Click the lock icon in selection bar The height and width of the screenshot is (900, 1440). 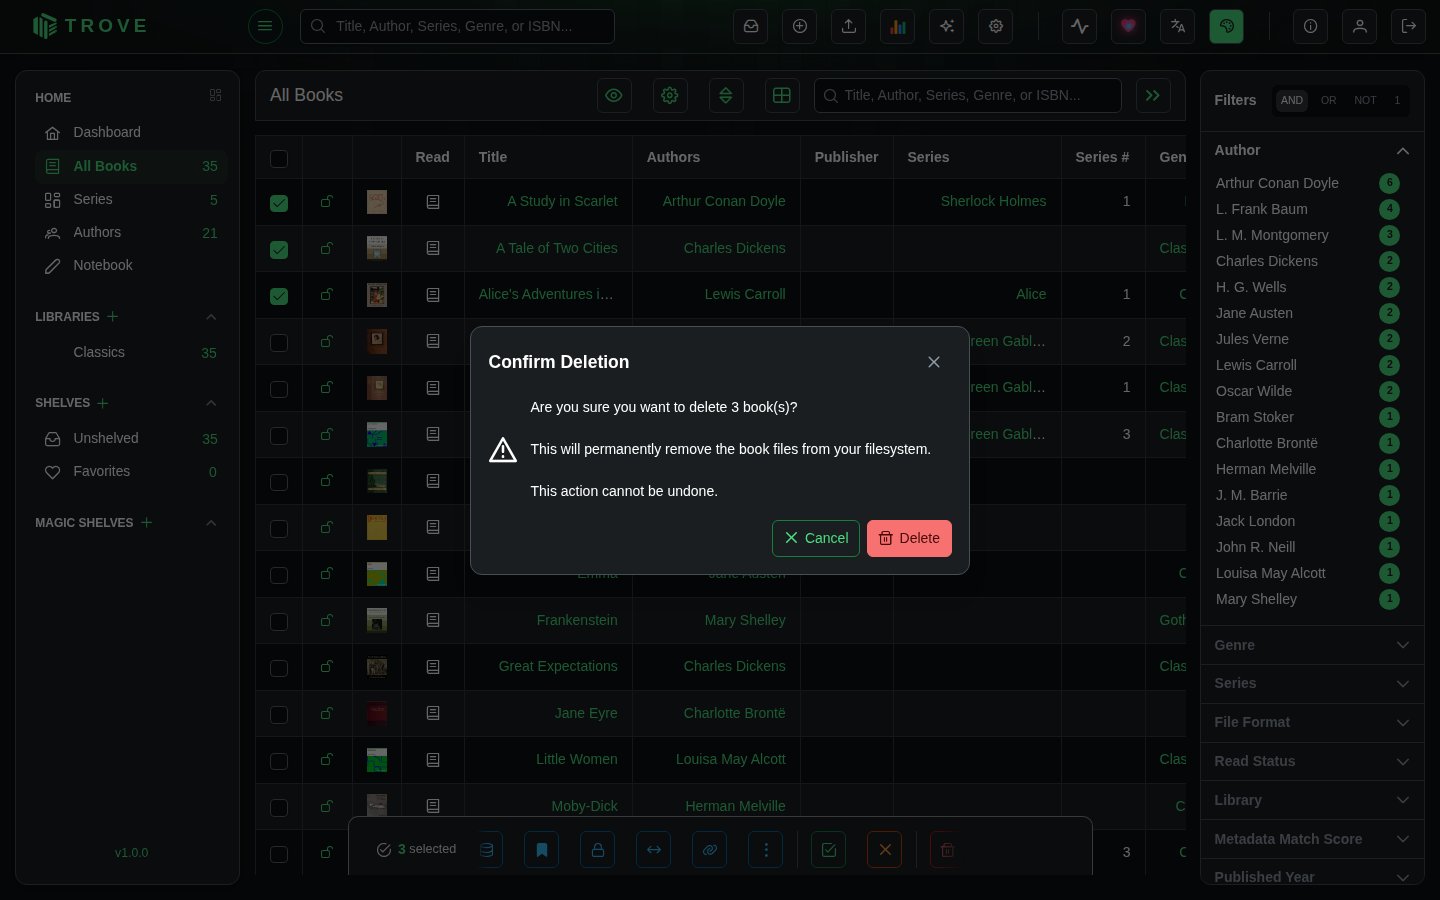click(598, 850)
